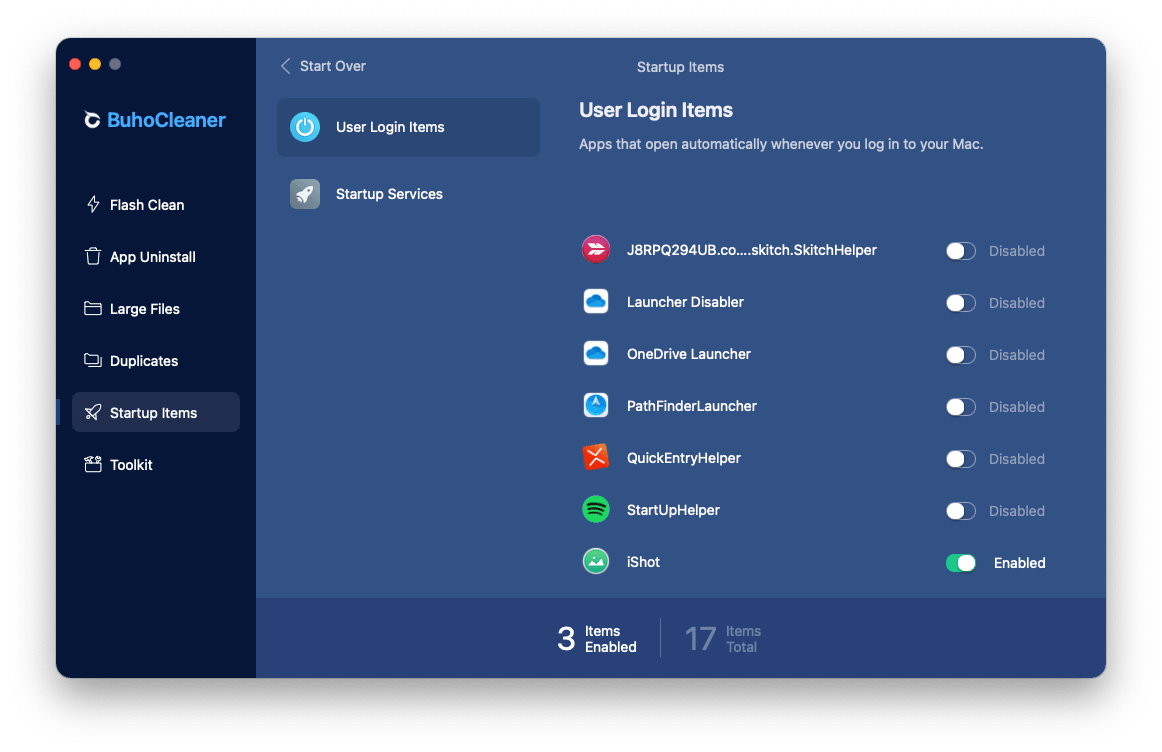
Task: Select the Startup Items sidebar entry
Action: [x=156, y=412]
